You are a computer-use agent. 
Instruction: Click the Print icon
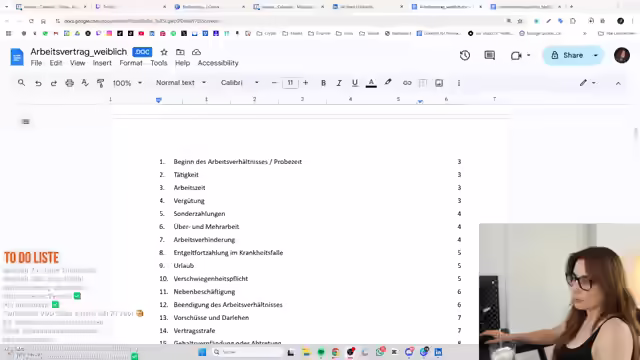coord(69,83)
